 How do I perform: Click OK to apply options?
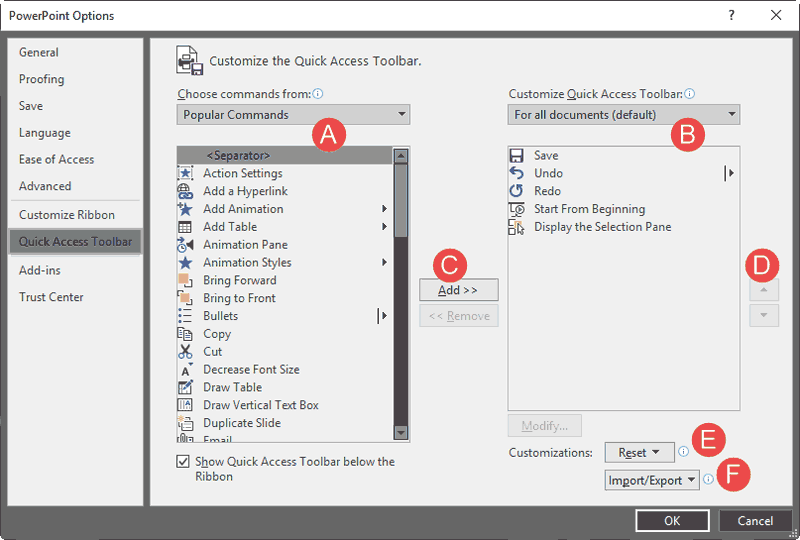(x=672, y=521)
